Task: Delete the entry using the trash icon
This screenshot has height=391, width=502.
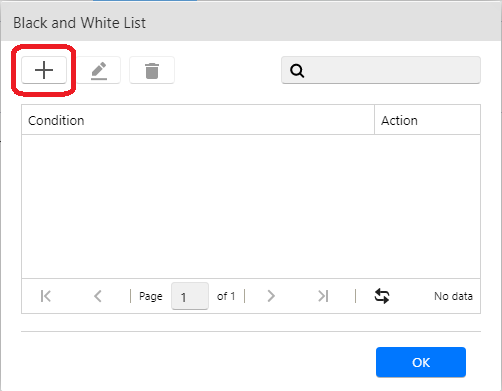Action: point(152,70)
